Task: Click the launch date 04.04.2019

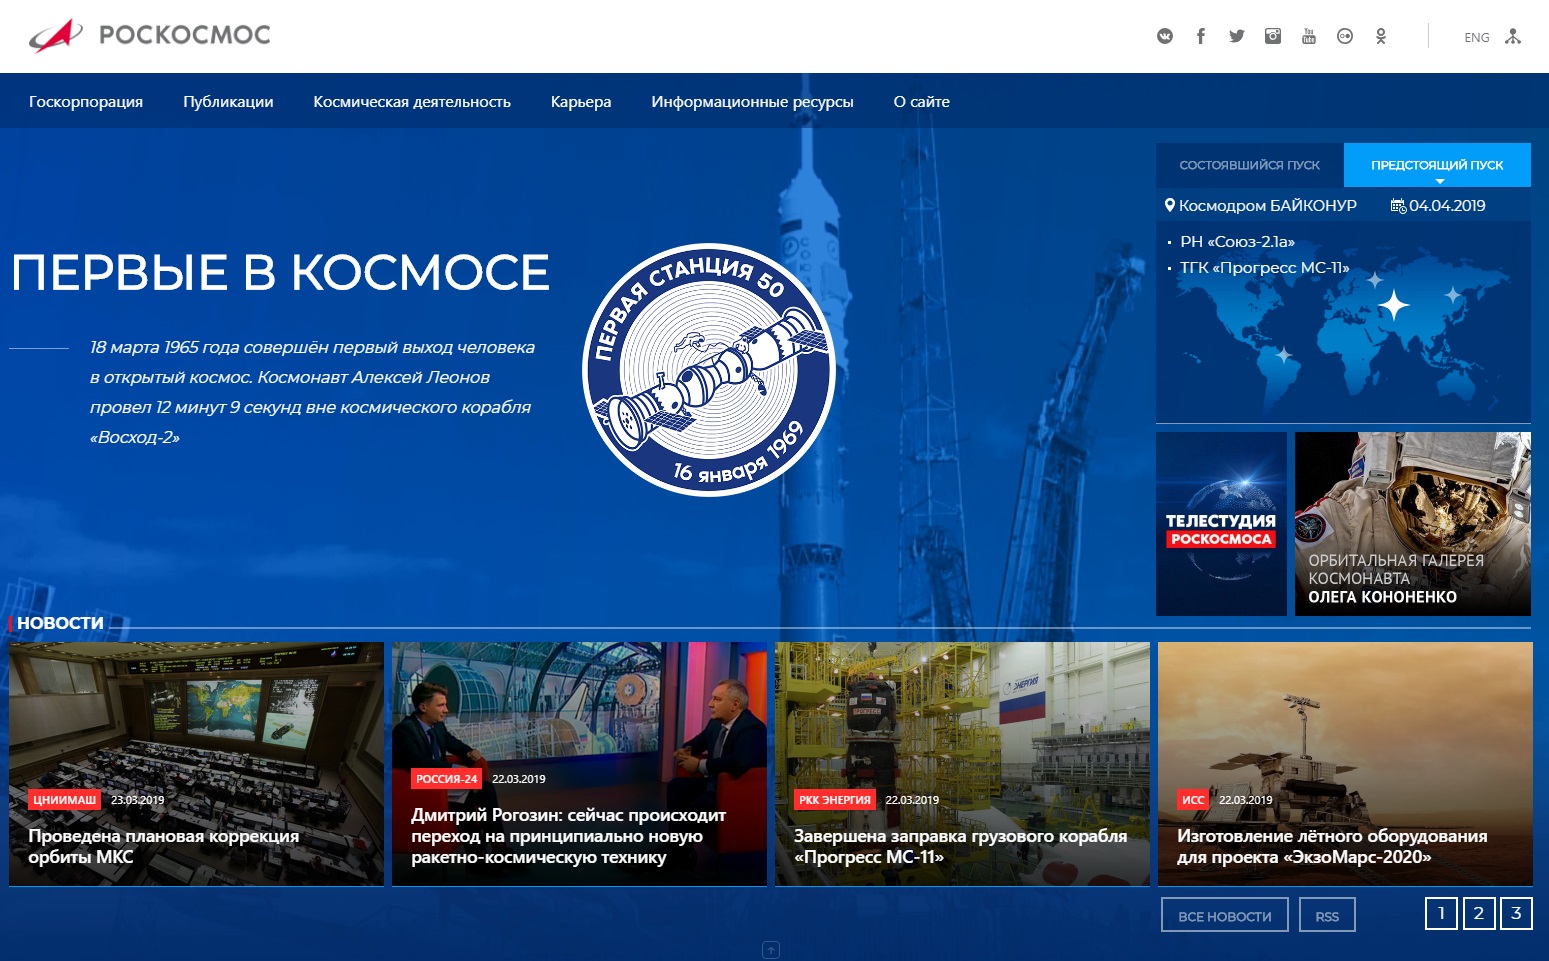Action: [1447, 205]
